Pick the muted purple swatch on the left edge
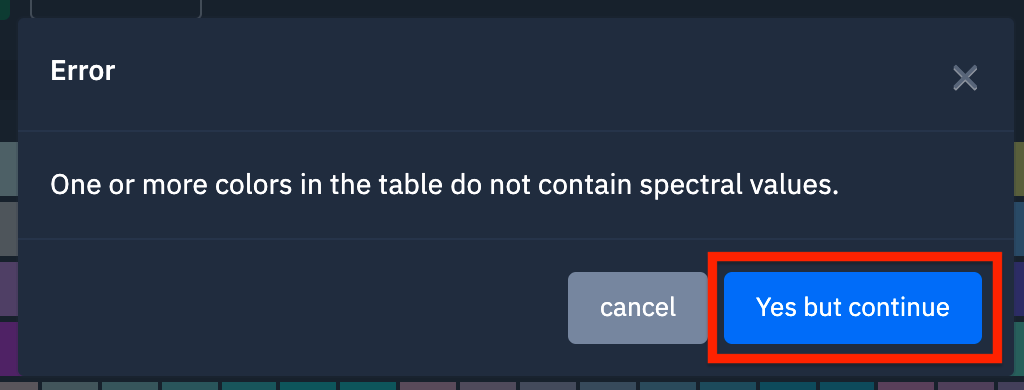 coord(8,289)
